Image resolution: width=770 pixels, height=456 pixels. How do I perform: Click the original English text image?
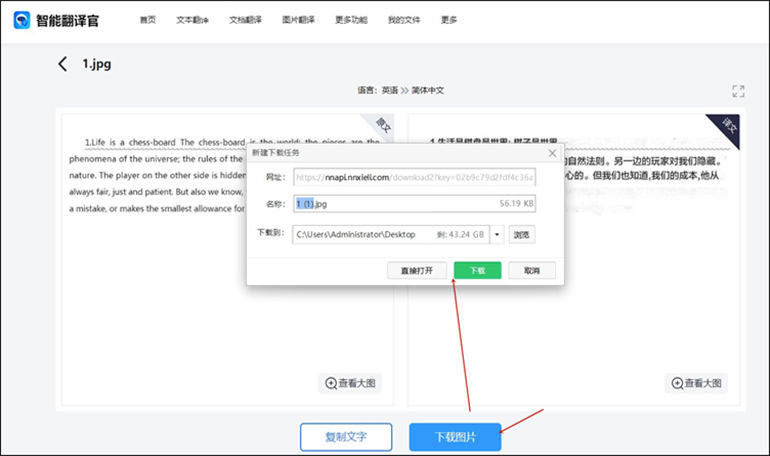pyautogui.click(x=227, y=260)
